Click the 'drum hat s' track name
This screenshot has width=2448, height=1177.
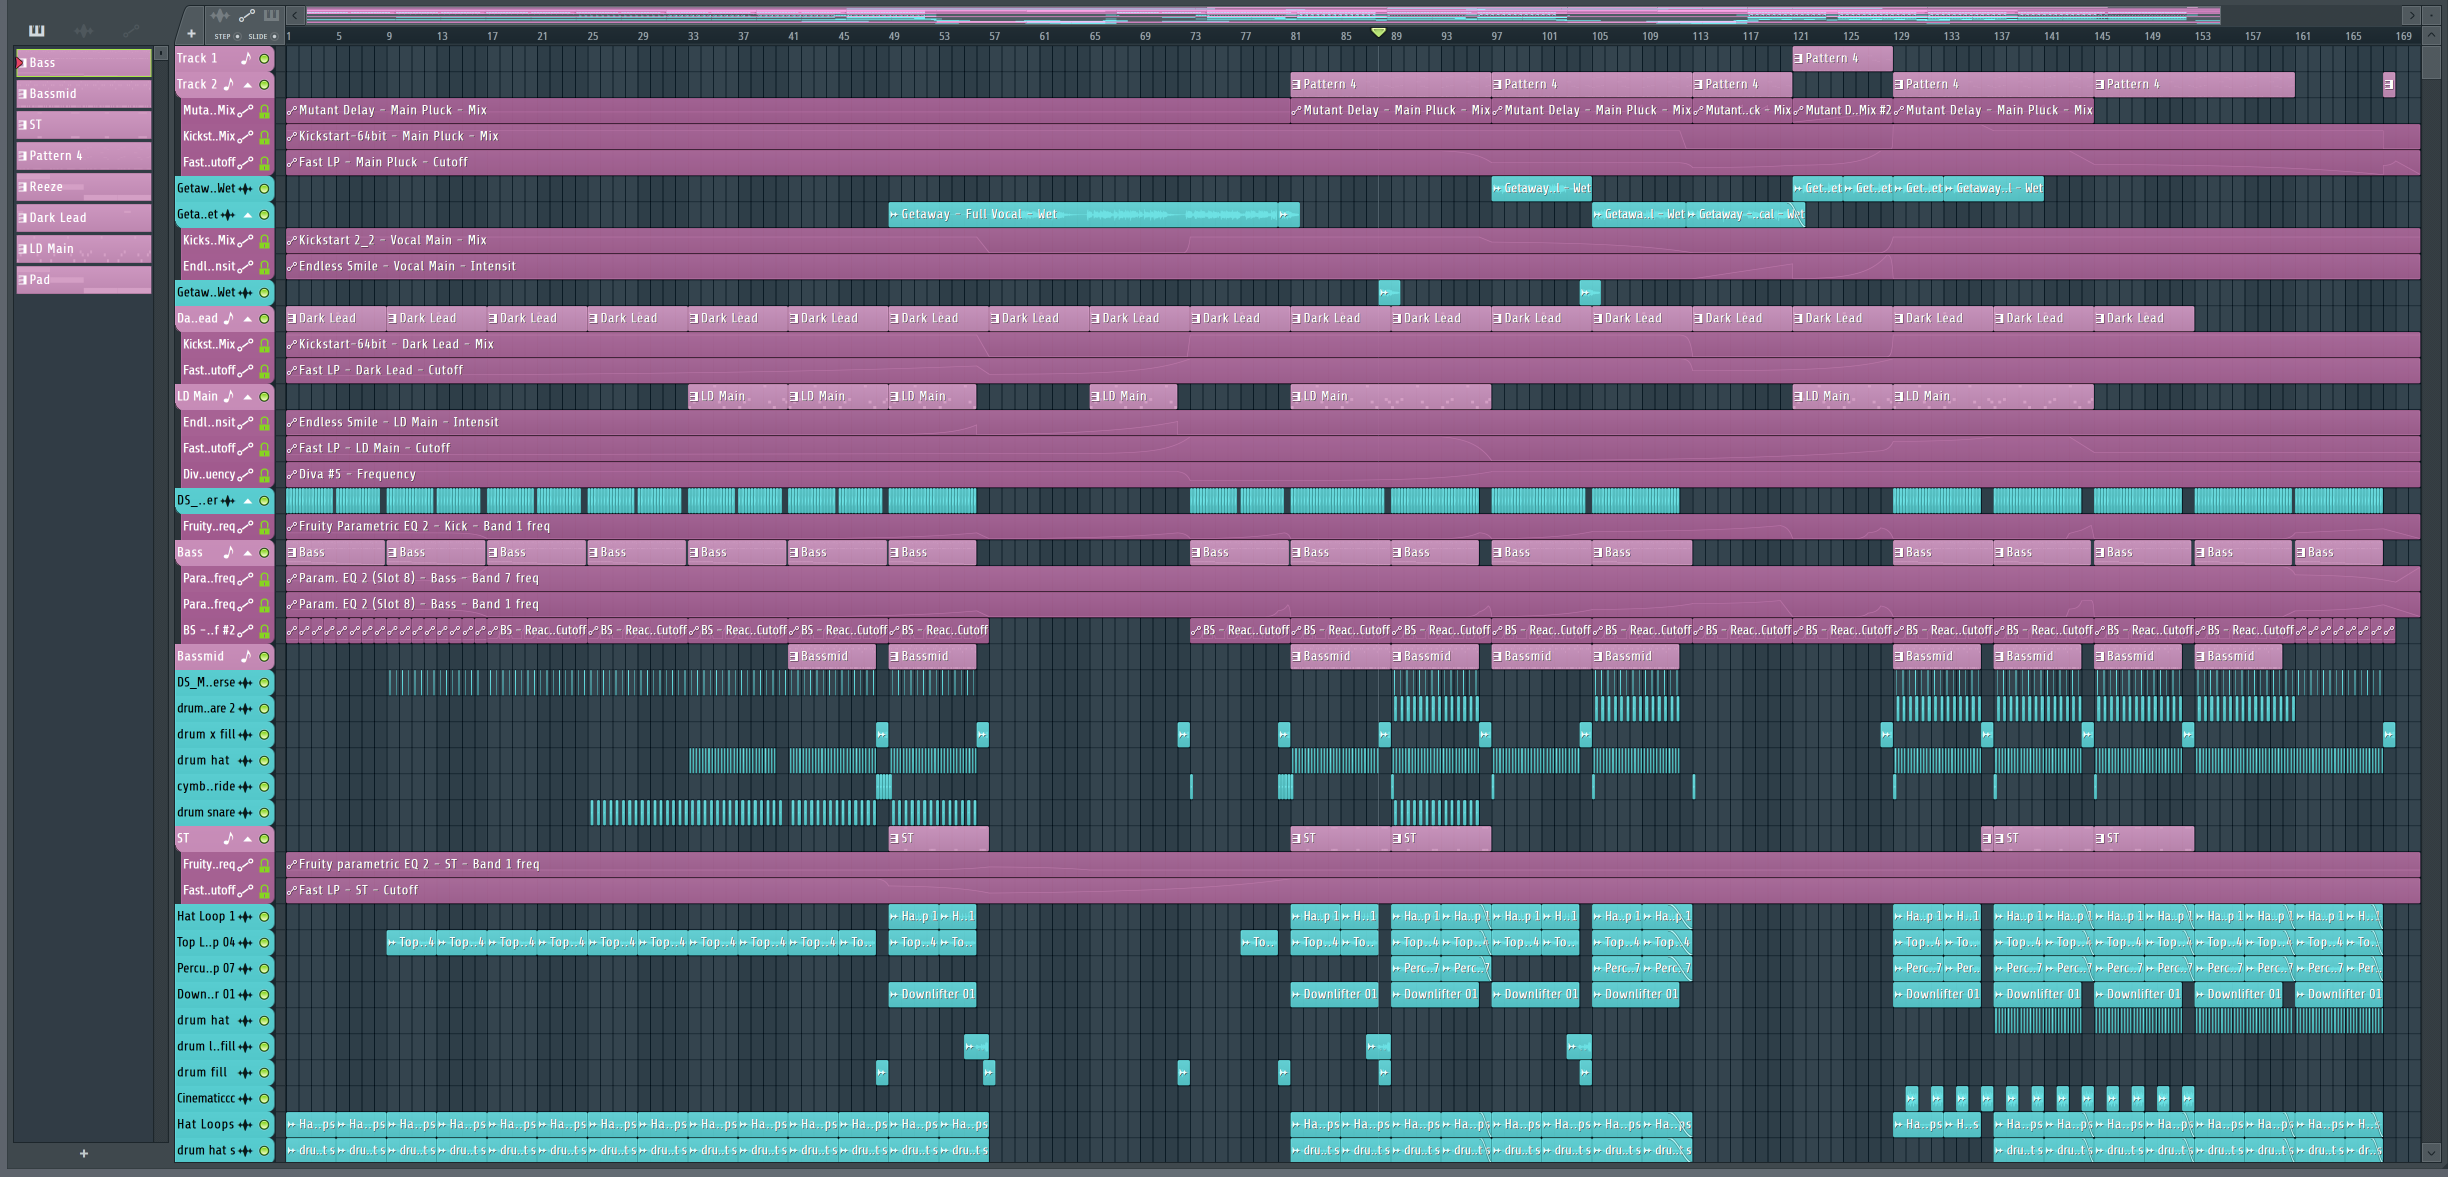point(207,1150)
